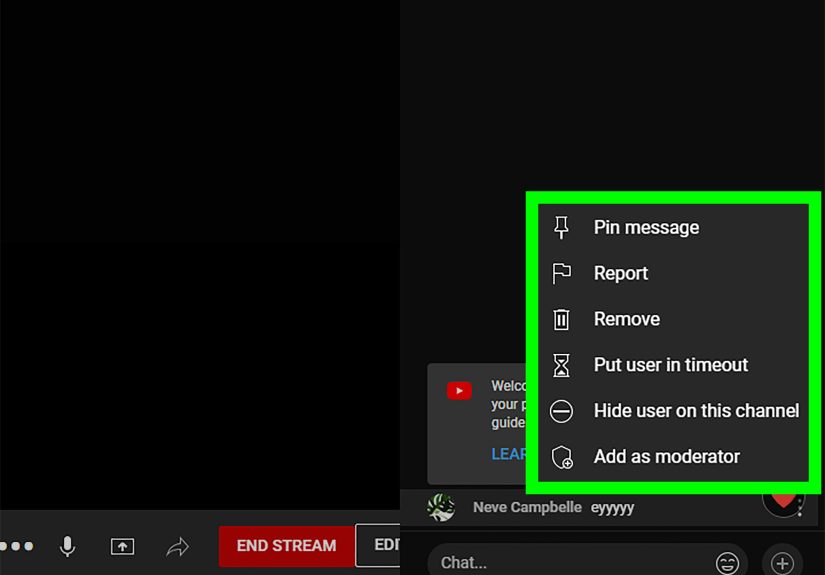
Task: Click Neve Campbelle's avatar in chat
Action: (x=440, y=507)
